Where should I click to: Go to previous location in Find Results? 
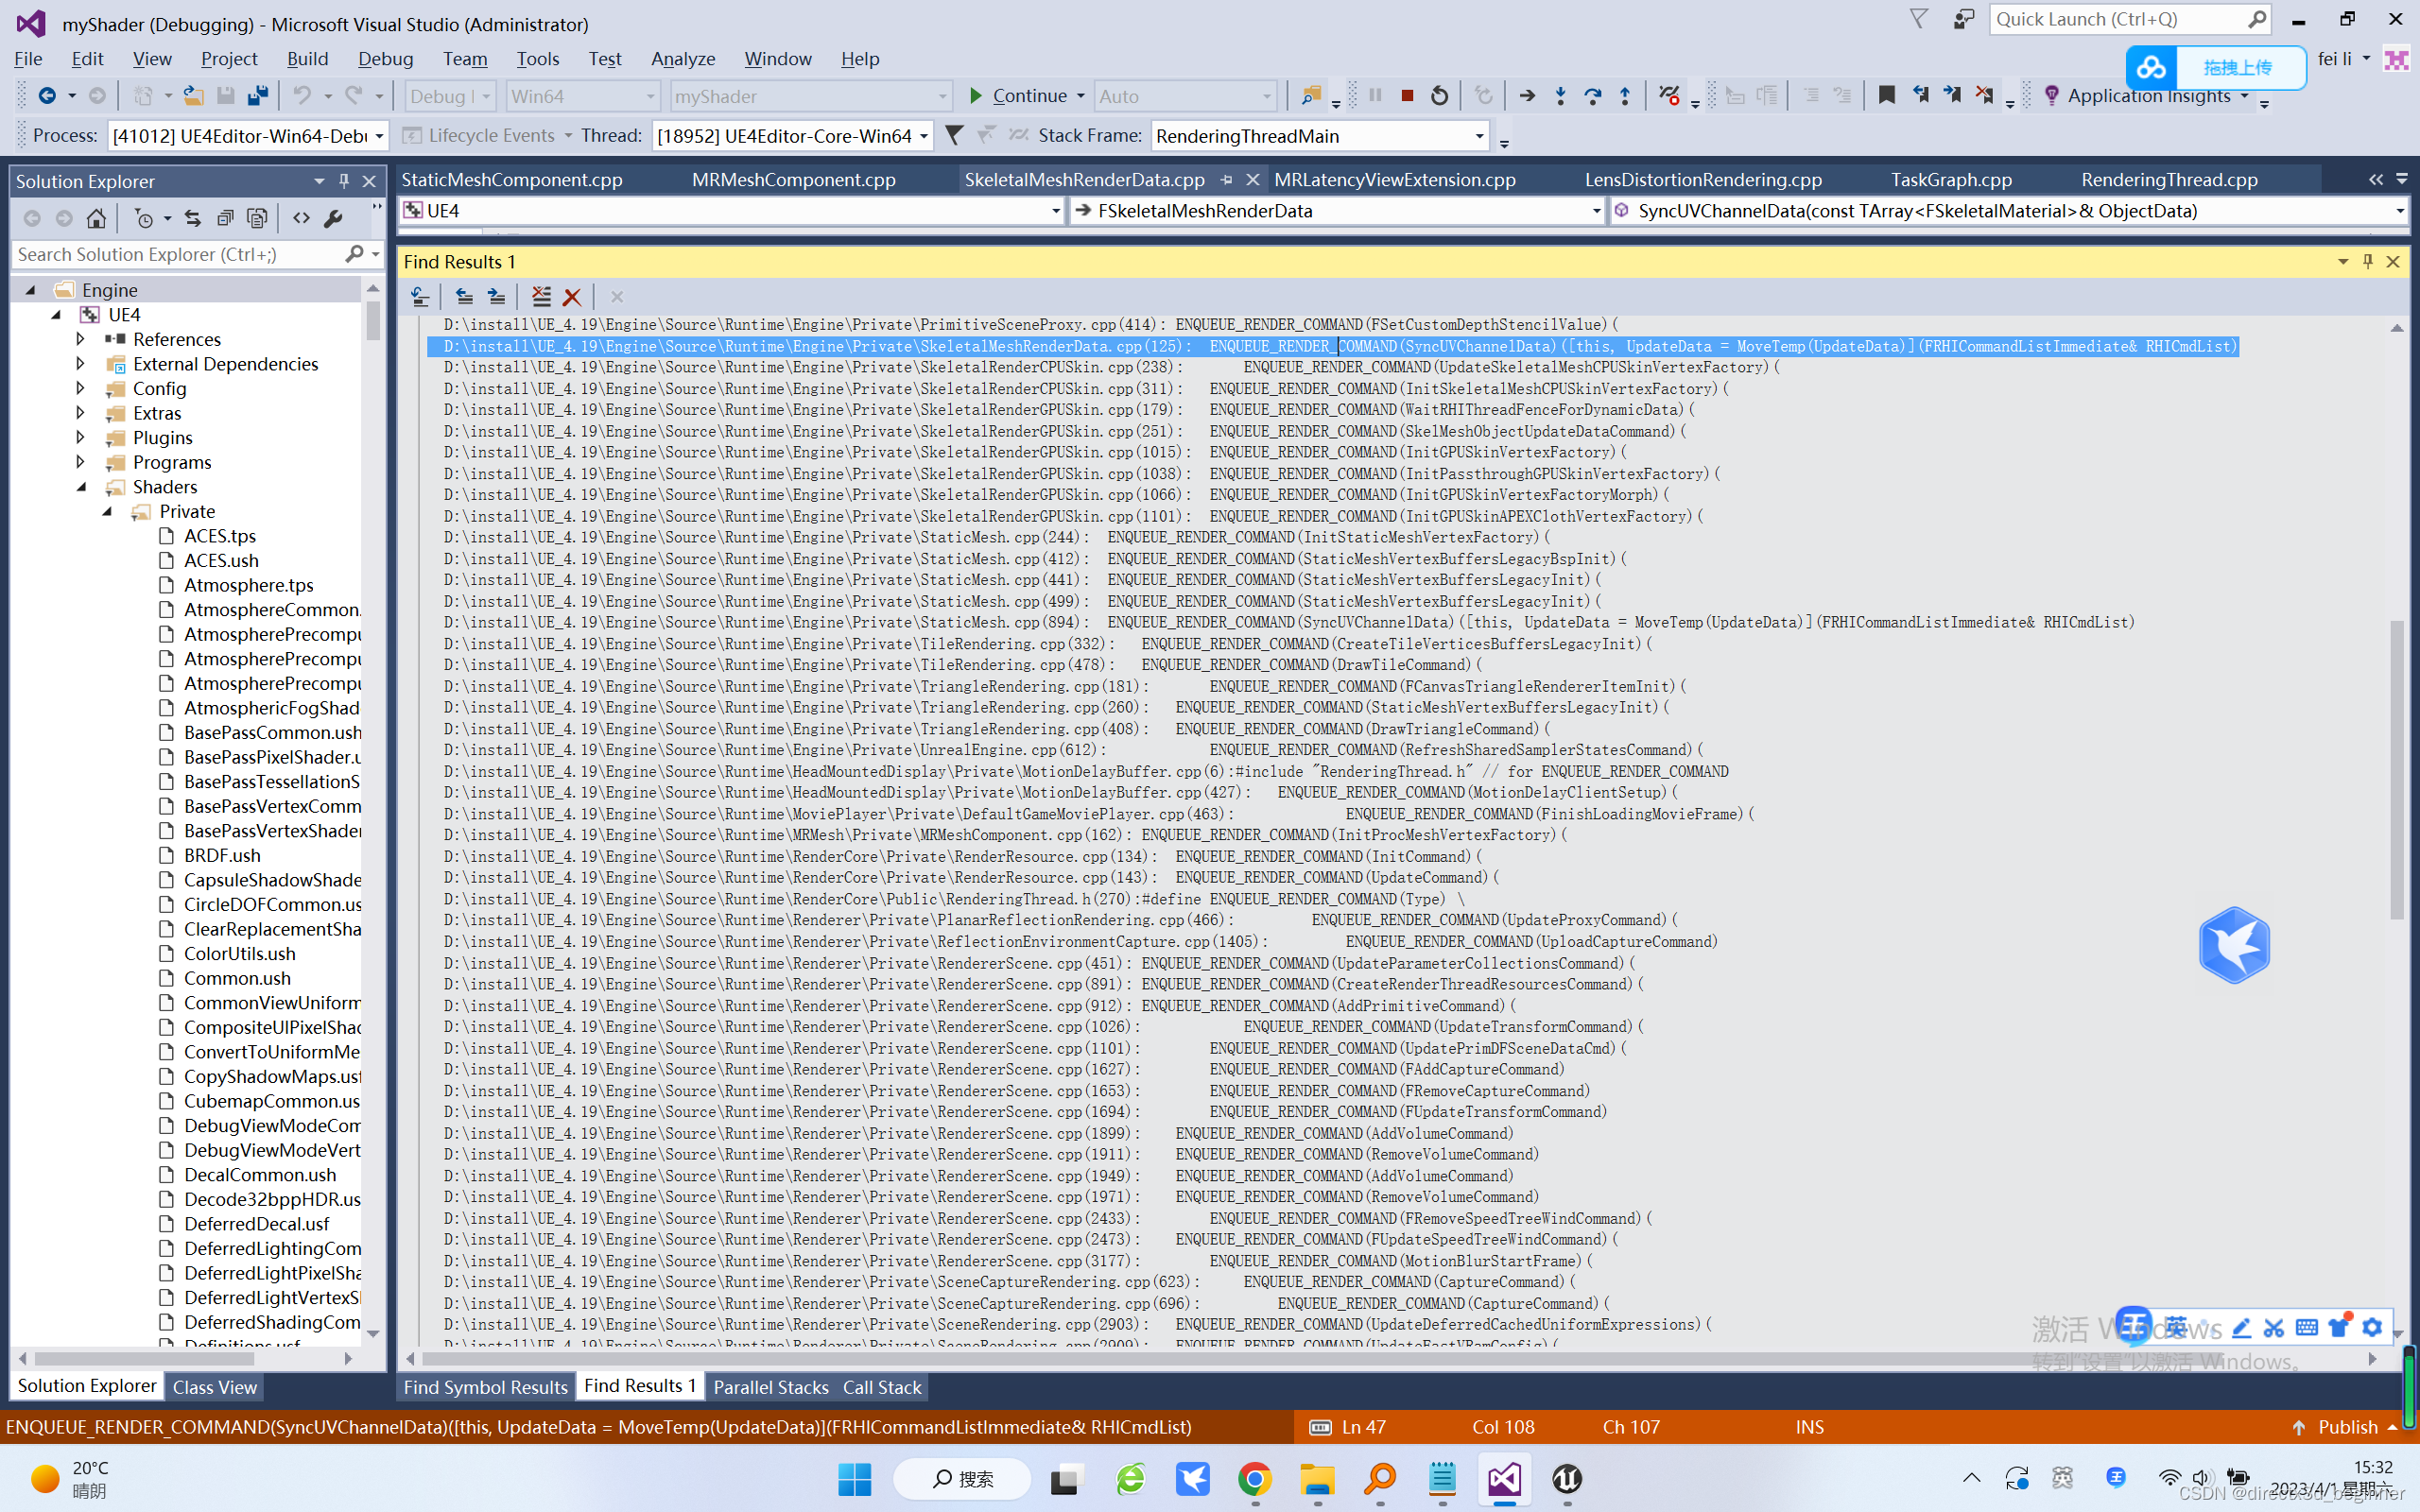pyautogui.click(x=464, y=297)
